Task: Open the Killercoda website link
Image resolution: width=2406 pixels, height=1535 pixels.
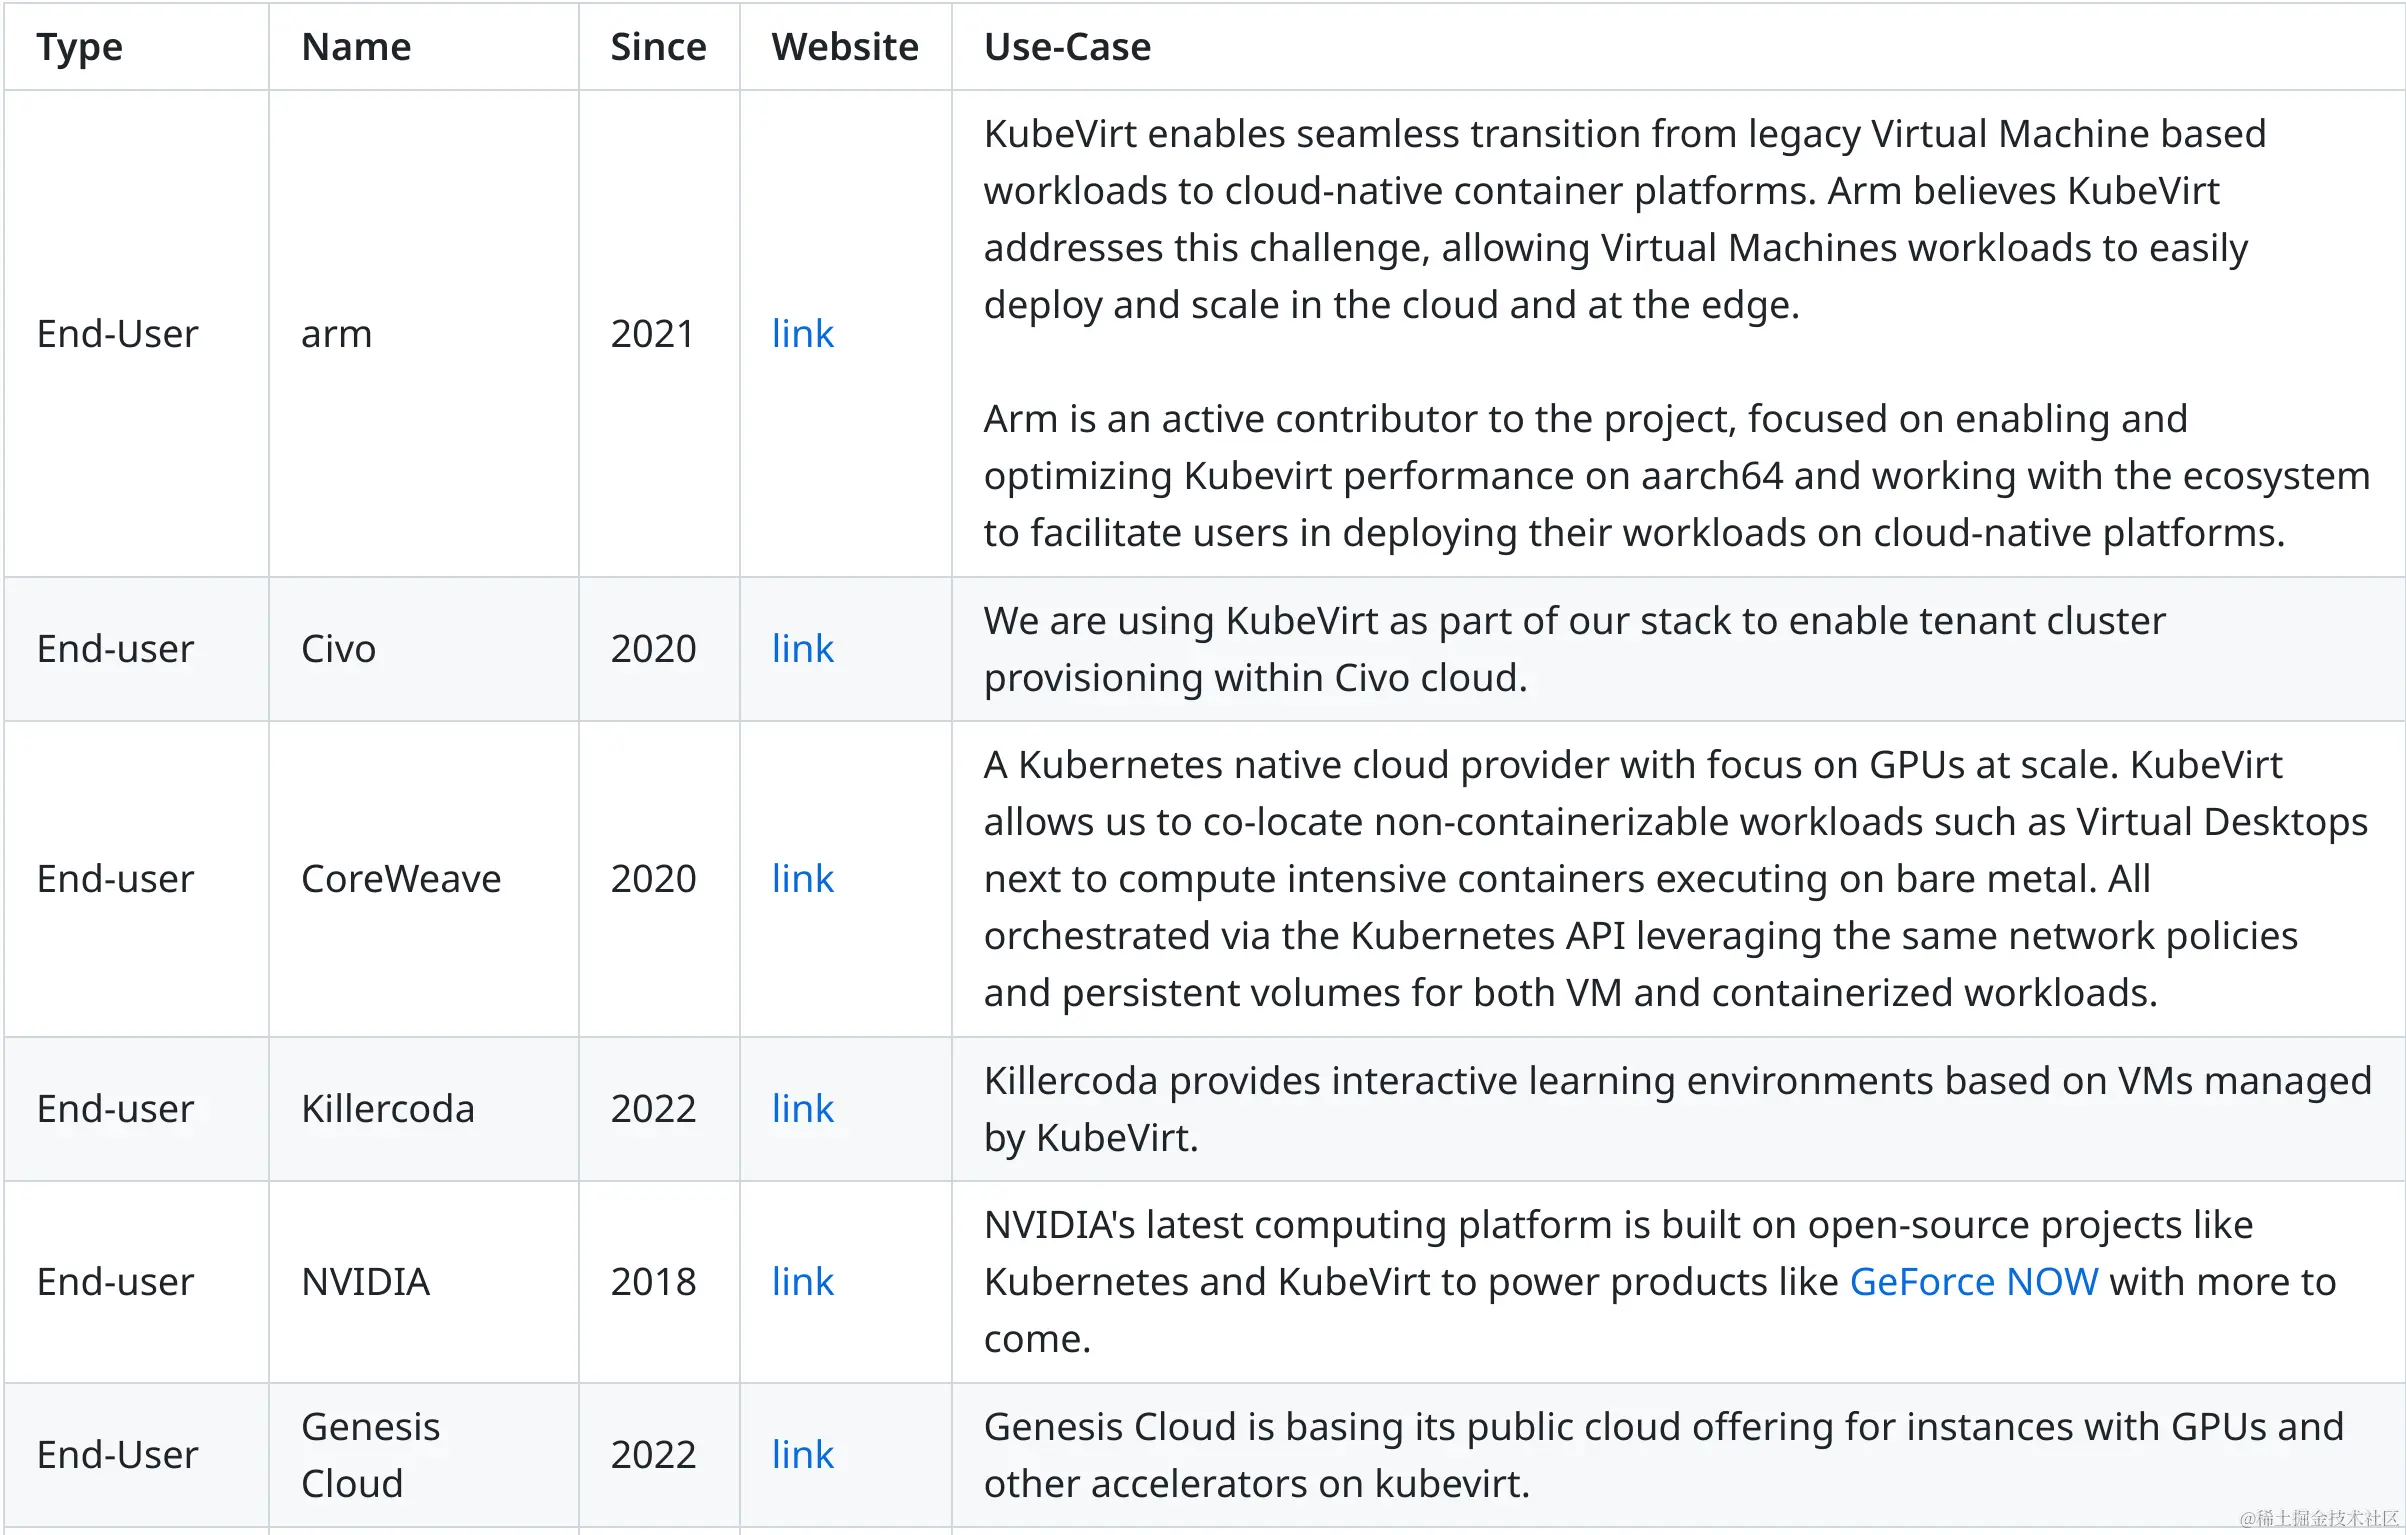Action: pos(802,1109)
